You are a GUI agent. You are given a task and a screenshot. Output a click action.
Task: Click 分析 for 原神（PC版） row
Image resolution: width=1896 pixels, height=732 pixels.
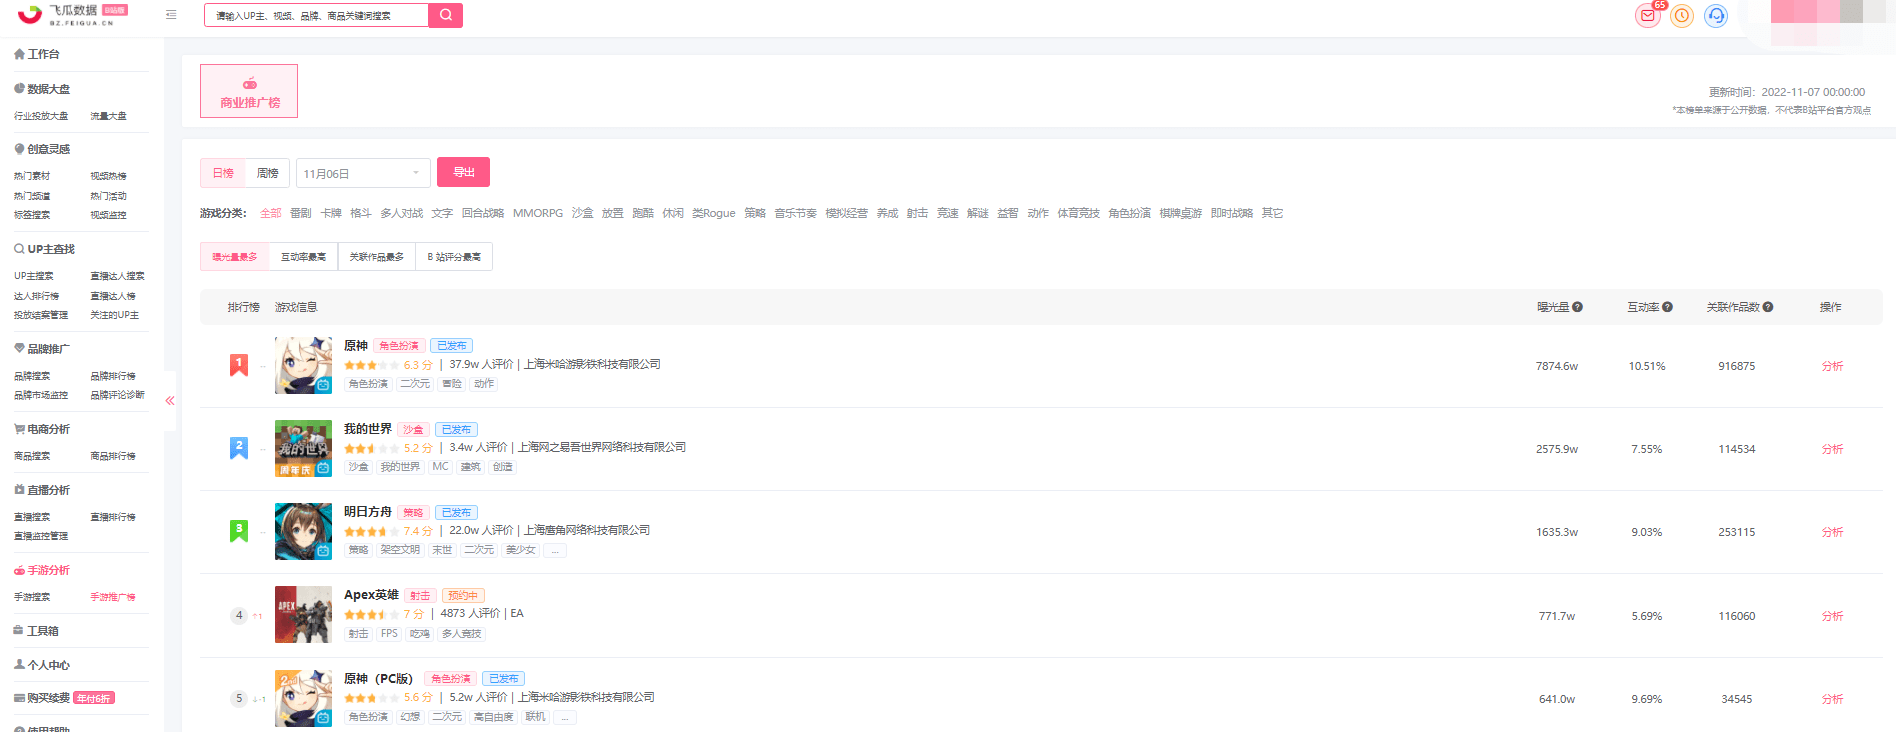point(1832,699)
